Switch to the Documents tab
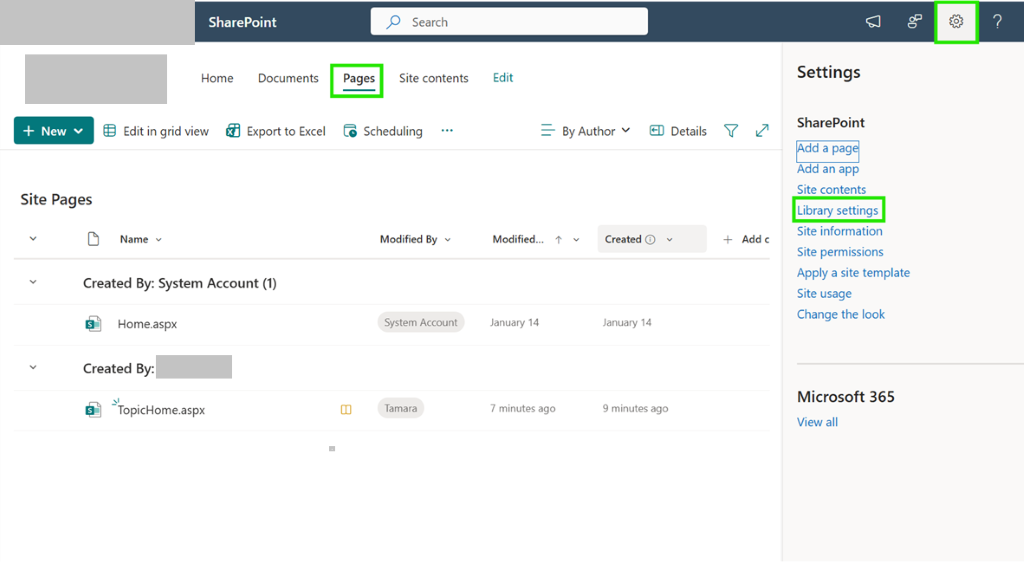Screen dimensions: 1024x565 [x=288, y=78]
